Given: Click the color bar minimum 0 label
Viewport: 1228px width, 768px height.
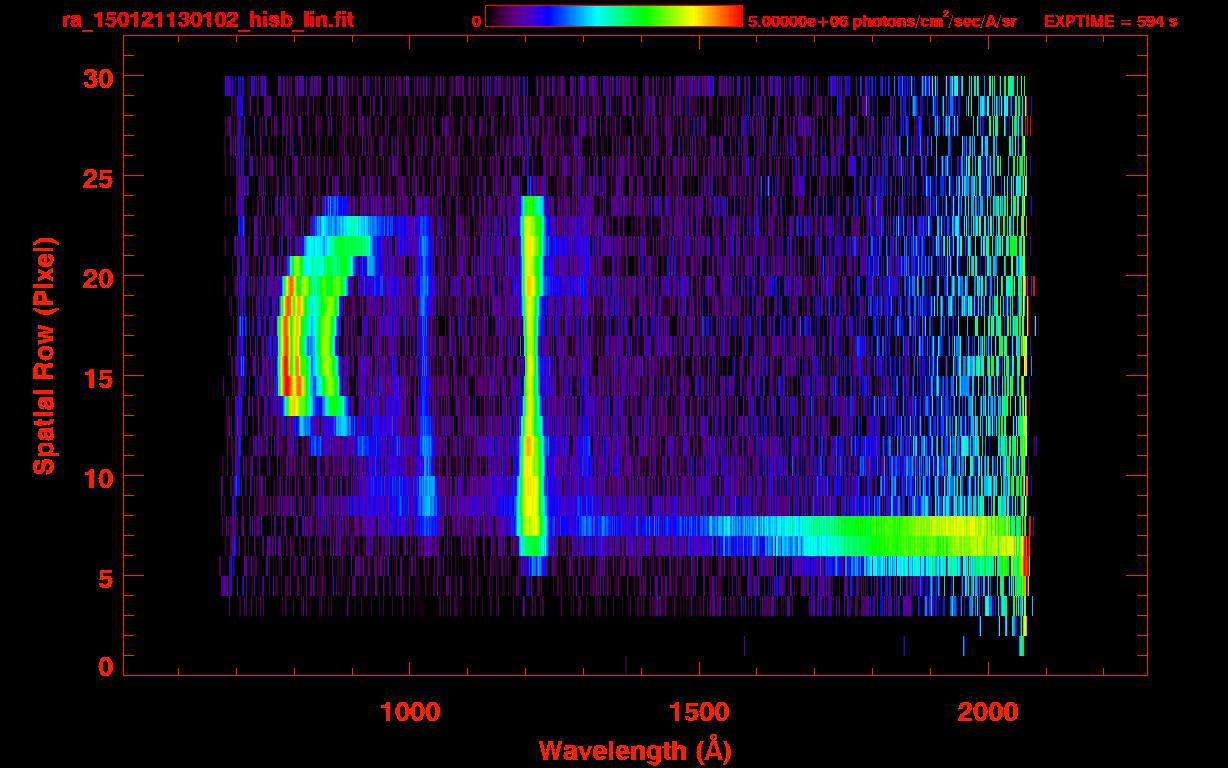Looking at the screenshot, I should pos(476,21).
